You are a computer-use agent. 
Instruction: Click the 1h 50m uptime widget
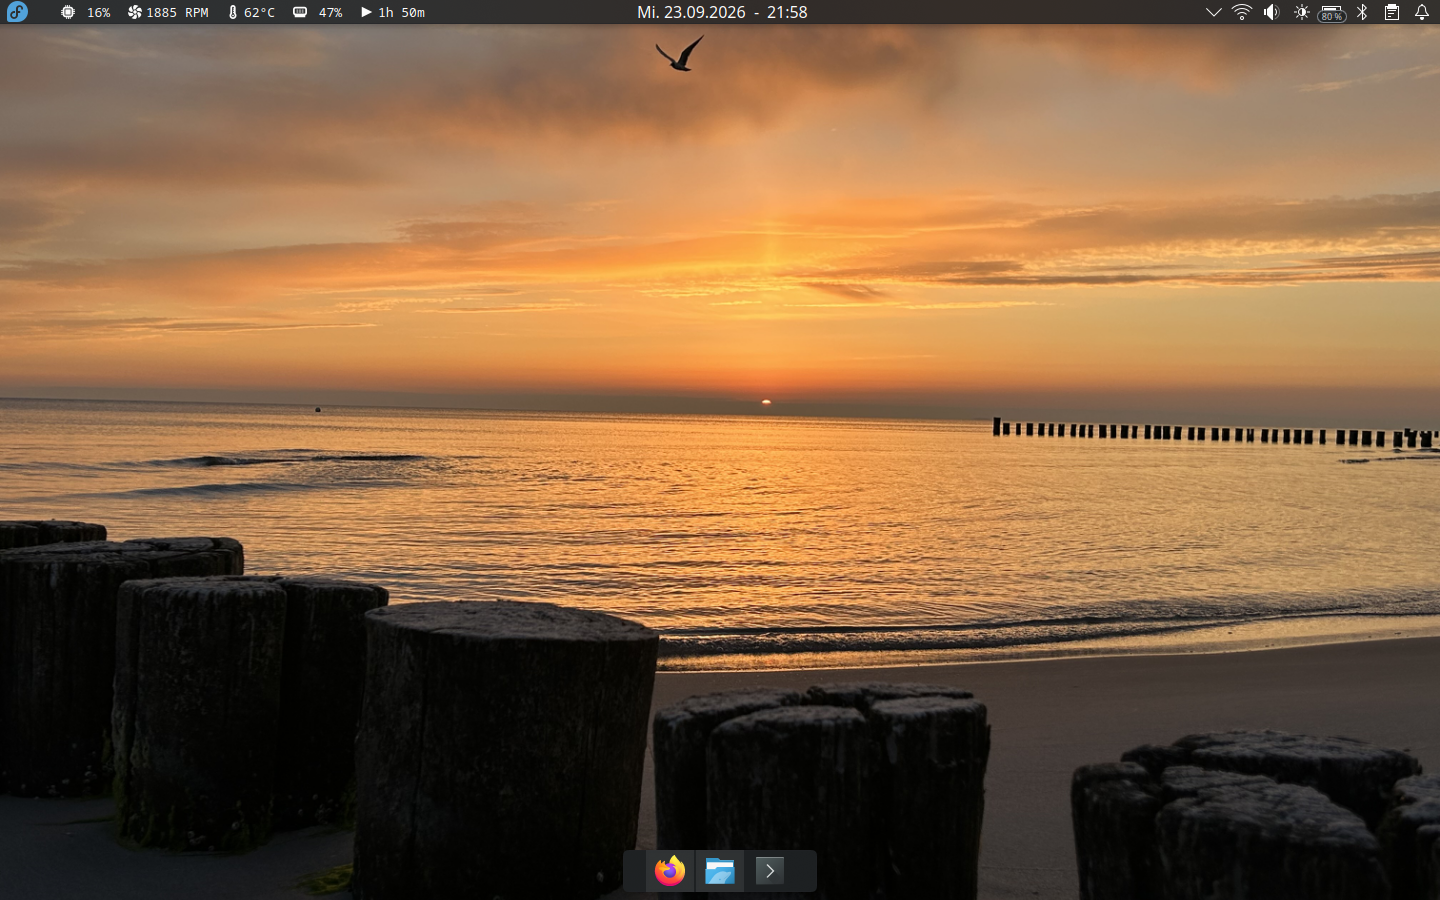tap(393, 12)
